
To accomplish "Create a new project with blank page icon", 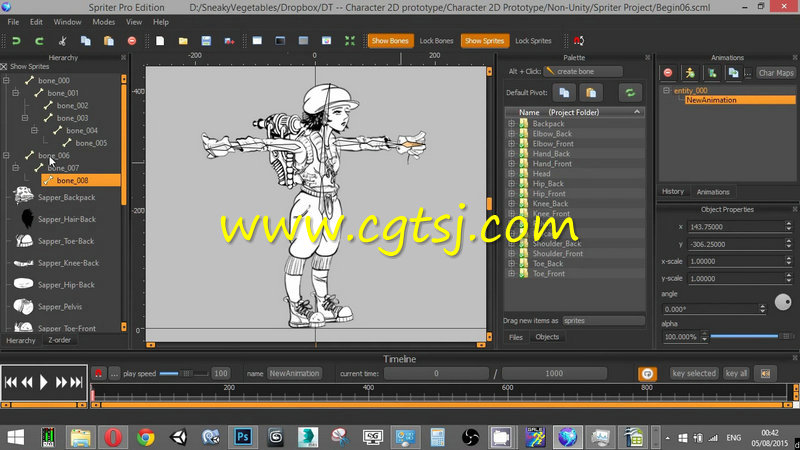I will (x=160, y=41).
